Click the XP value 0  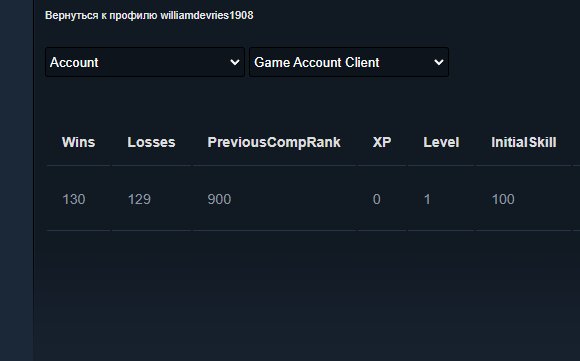[x=377, y=199]
